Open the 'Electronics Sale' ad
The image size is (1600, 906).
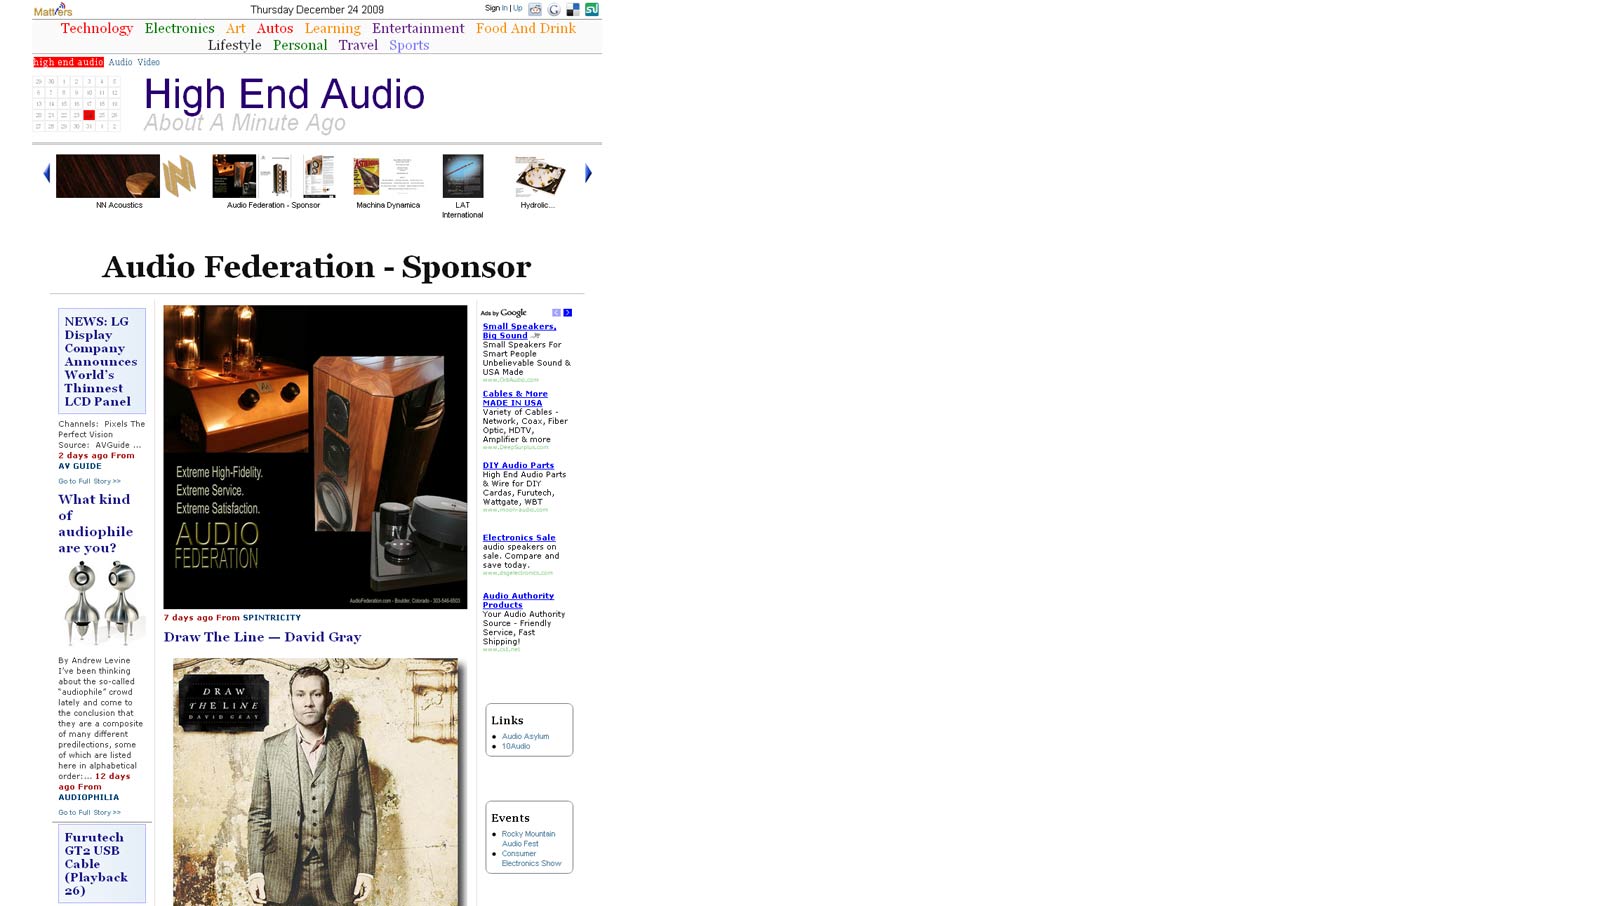coord(519,537)
